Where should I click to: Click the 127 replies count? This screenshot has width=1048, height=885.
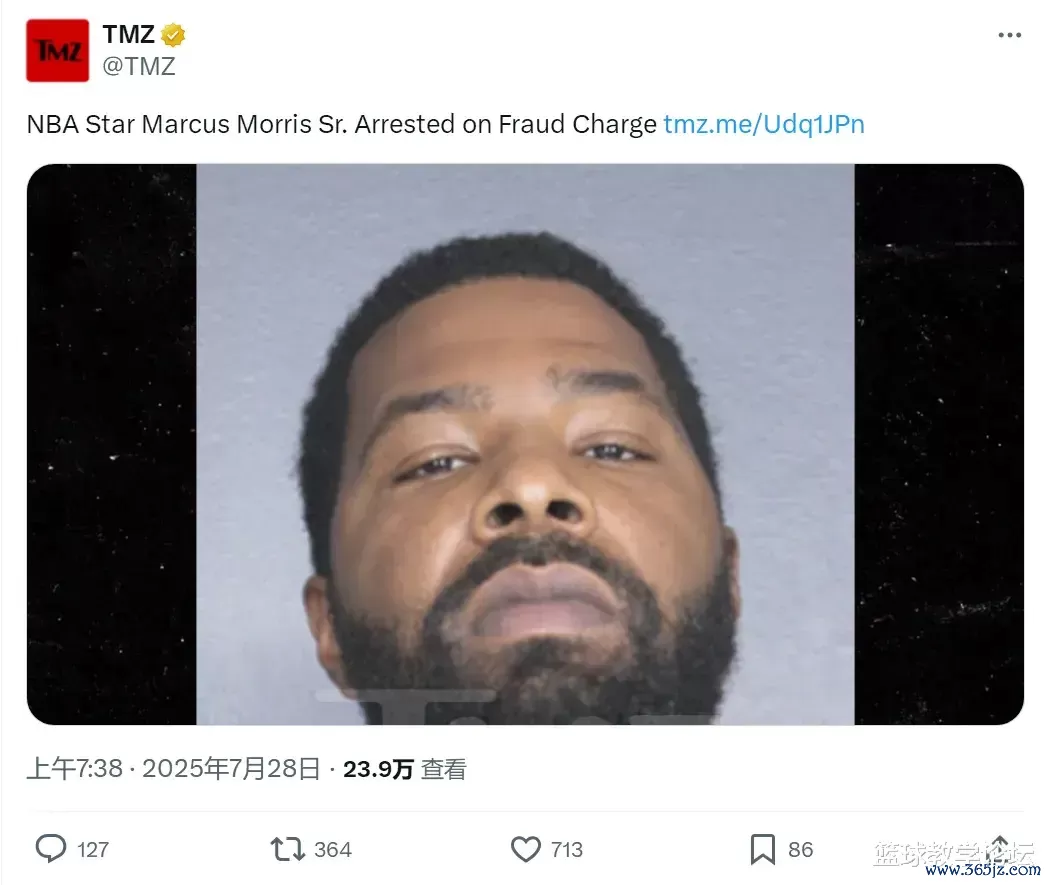(x=93, y=850)
